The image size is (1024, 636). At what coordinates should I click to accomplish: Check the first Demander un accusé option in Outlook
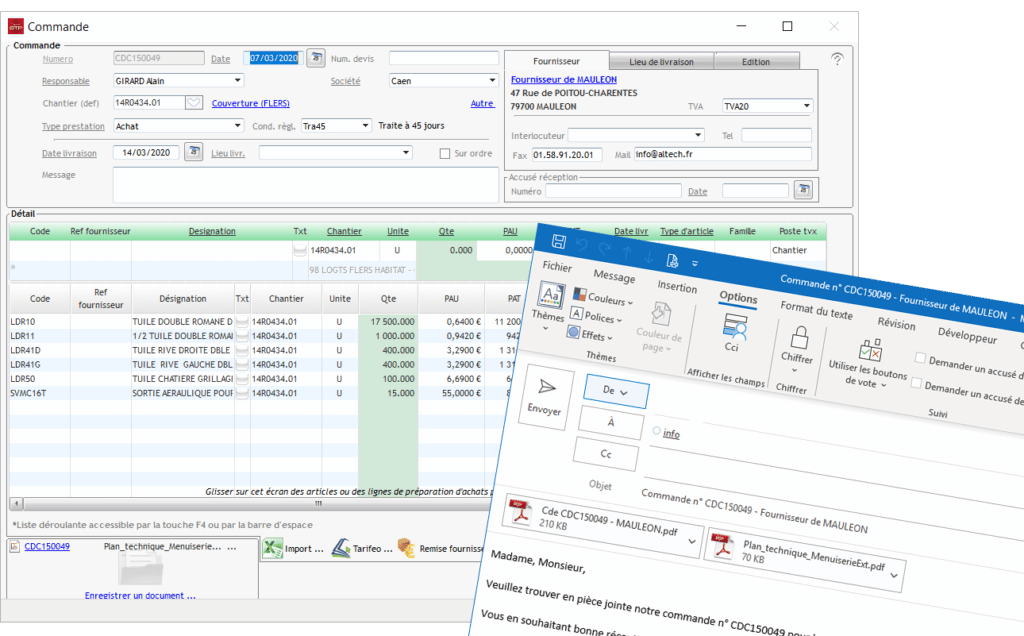pyautogui.click(x=921, y=358)
